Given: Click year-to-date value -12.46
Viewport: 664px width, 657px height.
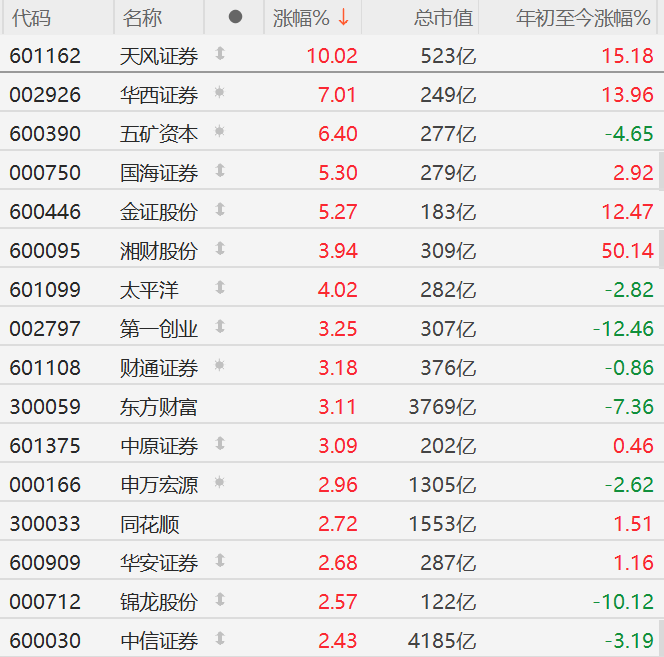Looking at the screenshot, I should pyautogui.click(x=623, y=329).
